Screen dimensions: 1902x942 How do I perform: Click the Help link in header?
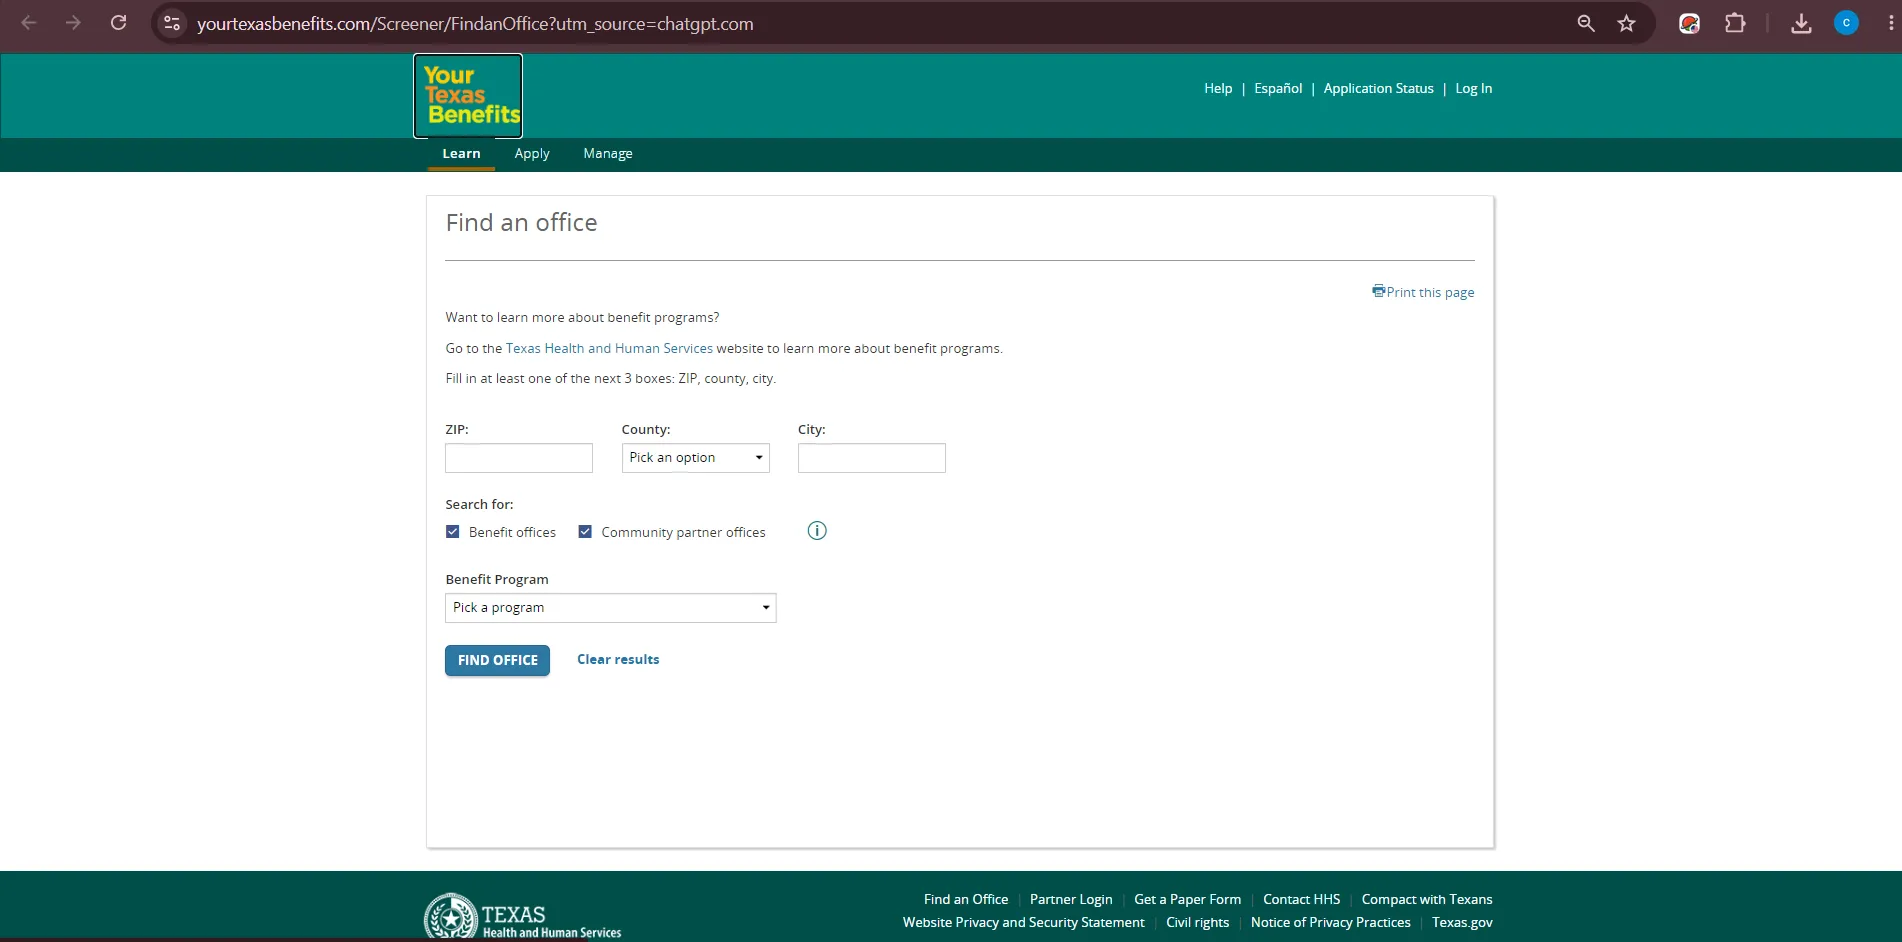(x=1218, y=88)
